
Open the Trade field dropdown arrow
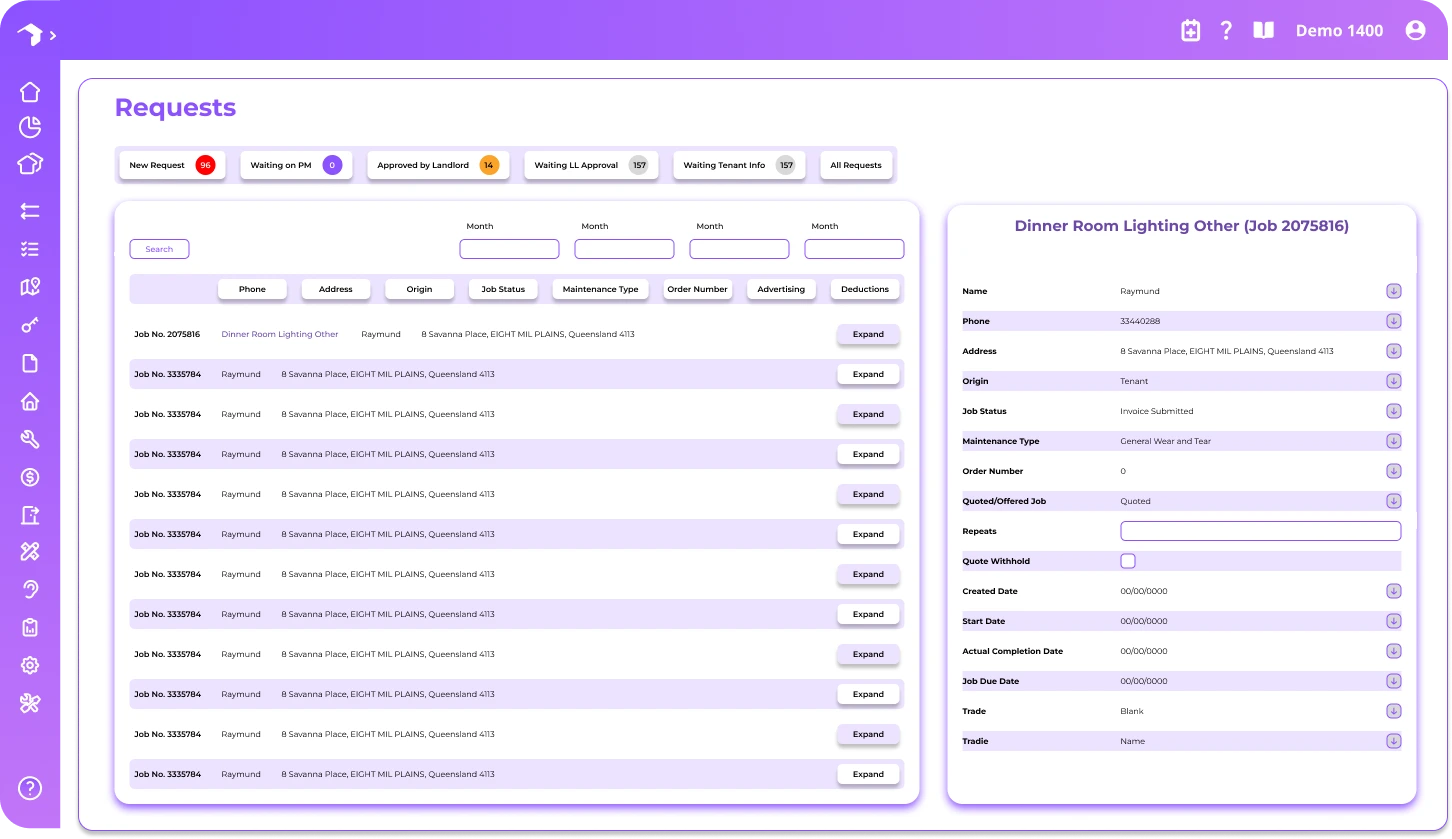pos(1393,711)
